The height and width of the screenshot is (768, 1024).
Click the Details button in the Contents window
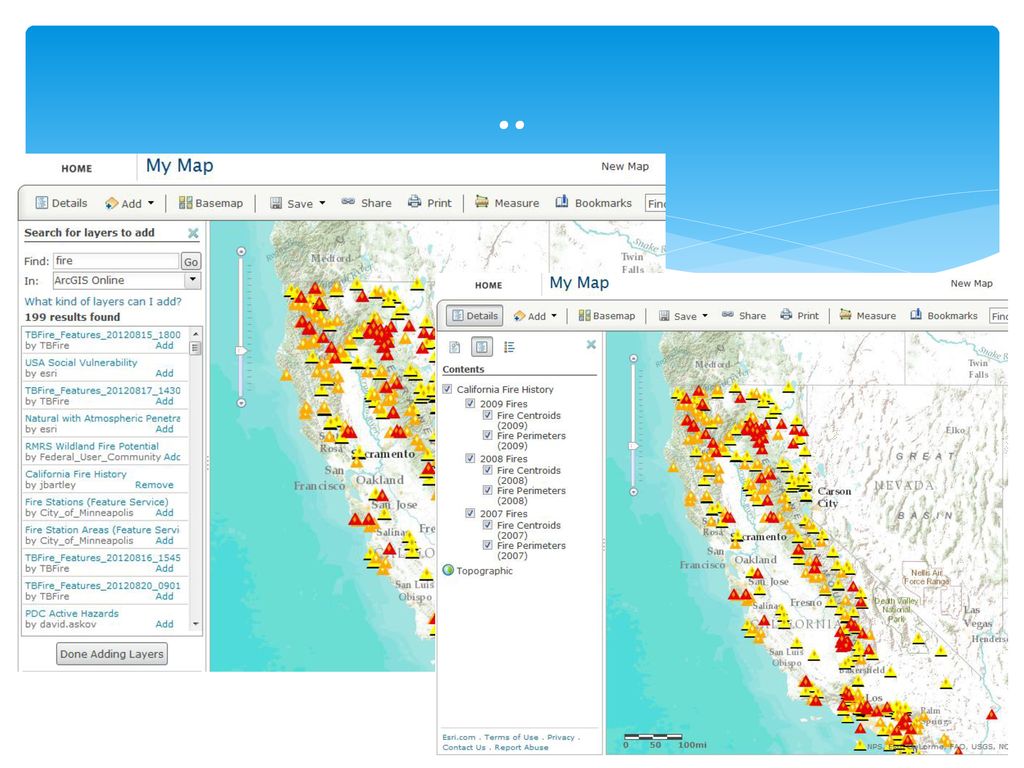[x=475, y=315]
